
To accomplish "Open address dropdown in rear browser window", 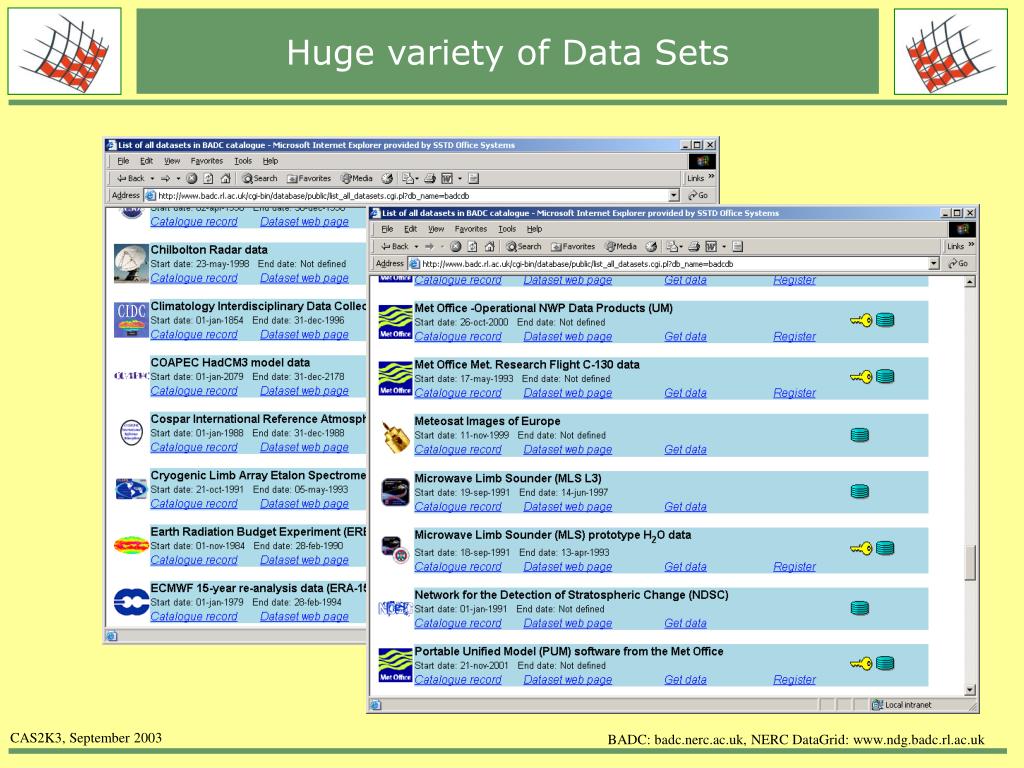I will click(673, 195).
